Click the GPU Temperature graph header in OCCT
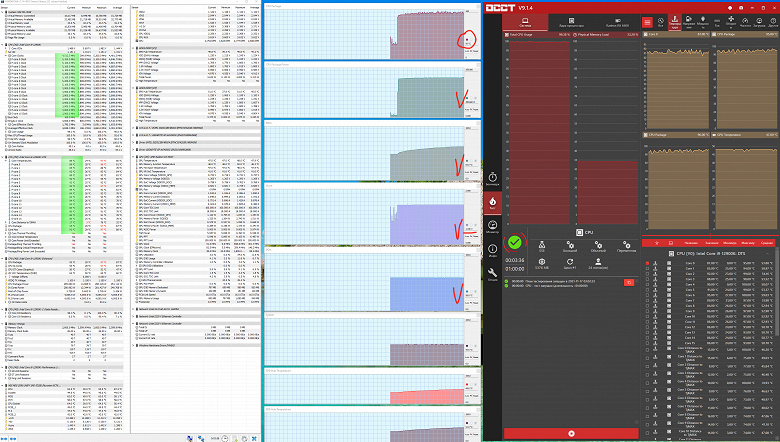 click(x=746, y=135)
